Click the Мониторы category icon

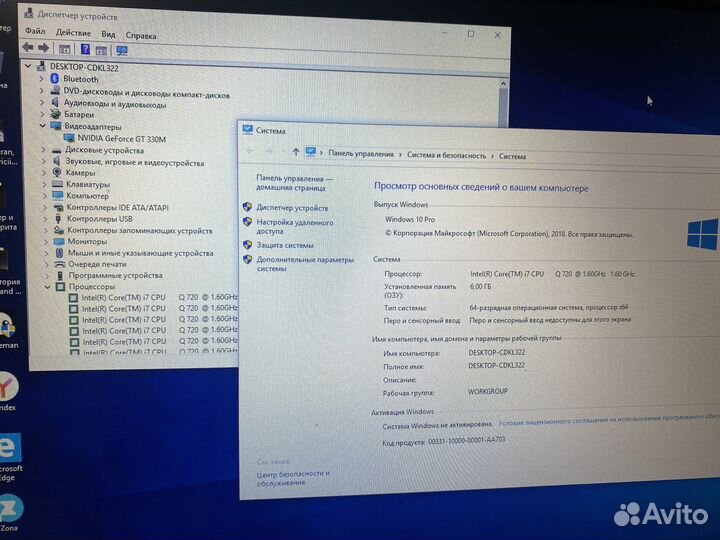click(59, 241)
